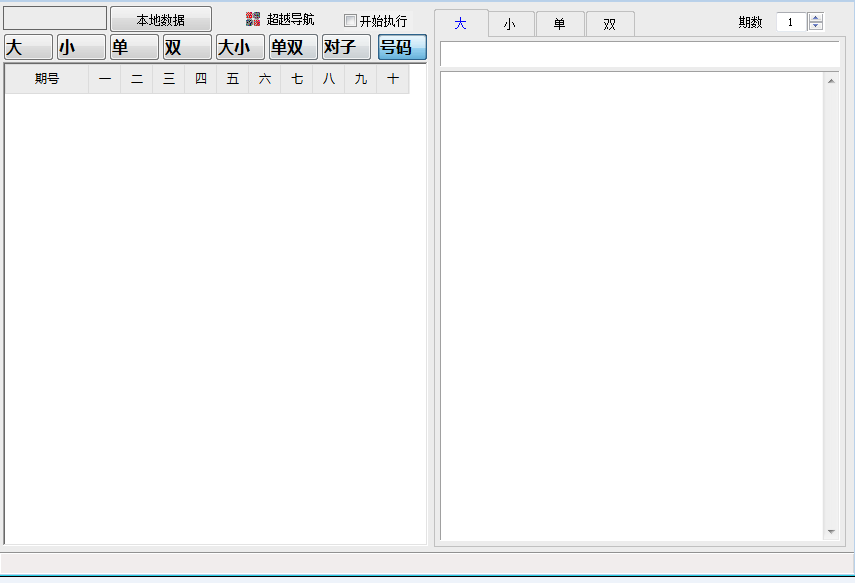Click the 期号 column header
855x583 pixels.
pos(47,79)
